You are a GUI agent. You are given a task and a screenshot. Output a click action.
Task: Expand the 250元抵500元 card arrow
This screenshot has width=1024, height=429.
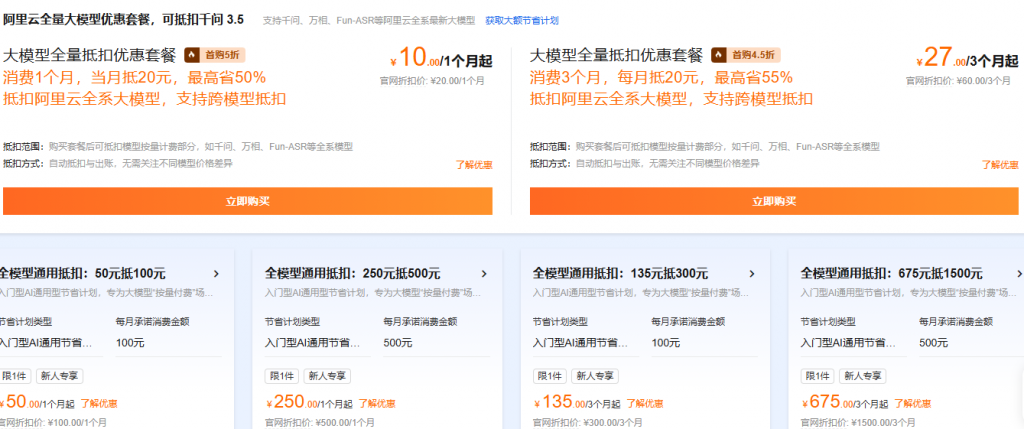click(x=485, y=273)
